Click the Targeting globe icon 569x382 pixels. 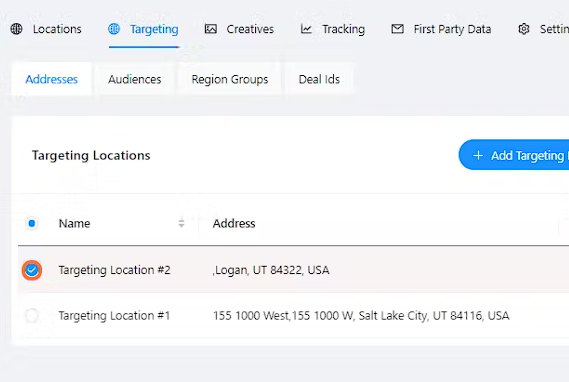(114, 29)
